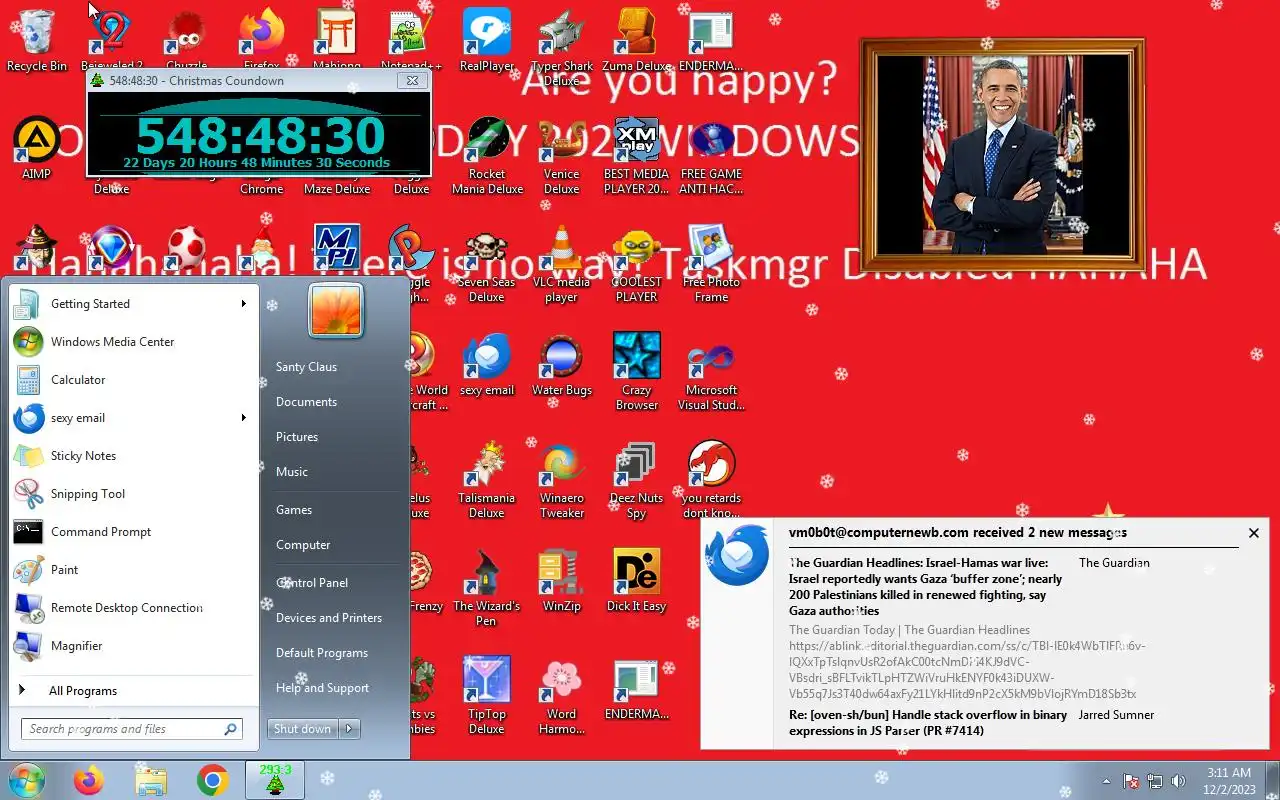1280x800 pixels.
Task: Open Windows Explorer from taskbar
Action: (x=151, y=780)
